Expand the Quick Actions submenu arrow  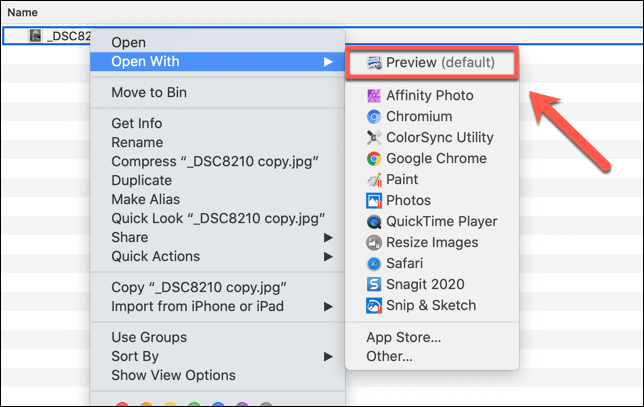(x=328, y=256)
